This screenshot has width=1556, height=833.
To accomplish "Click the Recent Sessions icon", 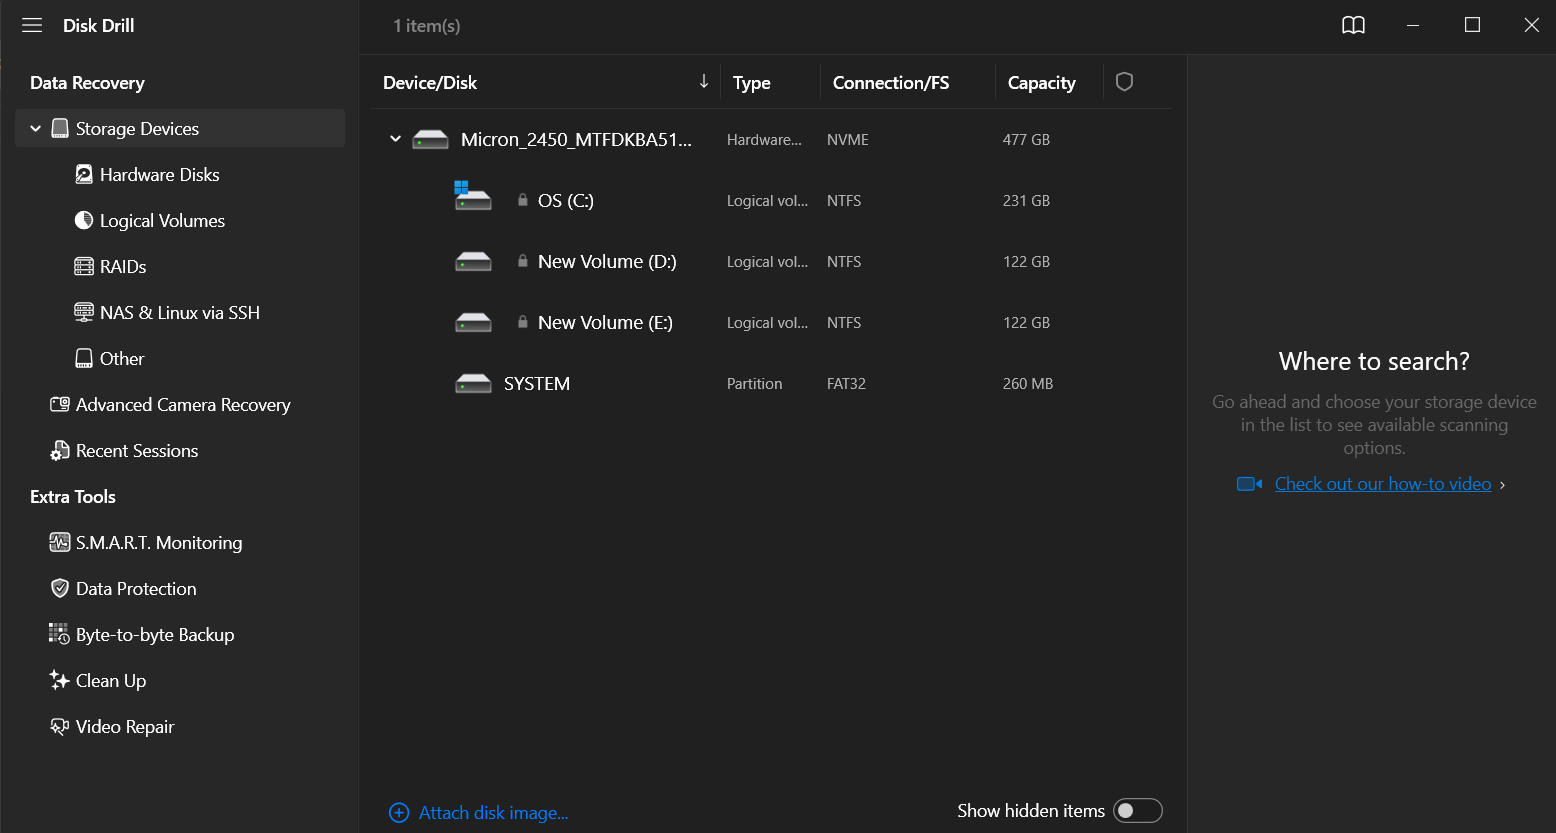I will [x=59, y=451].
